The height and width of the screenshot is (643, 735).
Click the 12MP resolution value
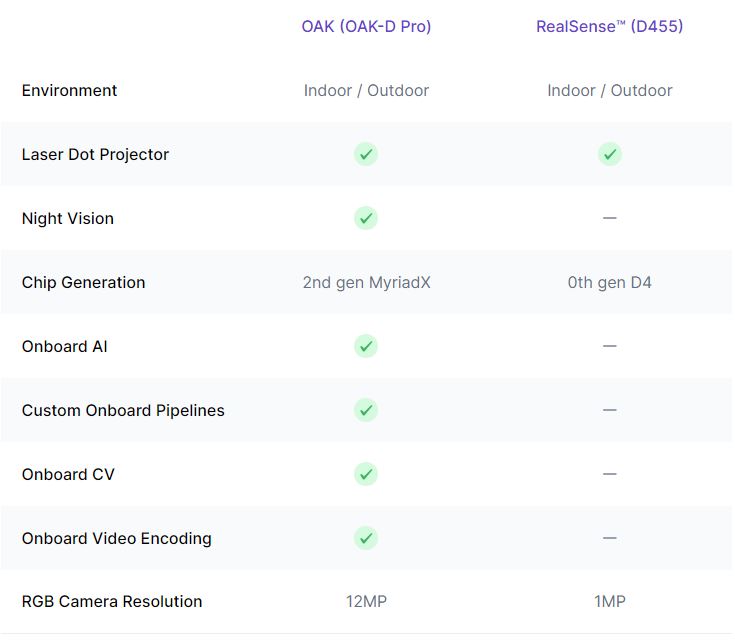coord(366,601)
